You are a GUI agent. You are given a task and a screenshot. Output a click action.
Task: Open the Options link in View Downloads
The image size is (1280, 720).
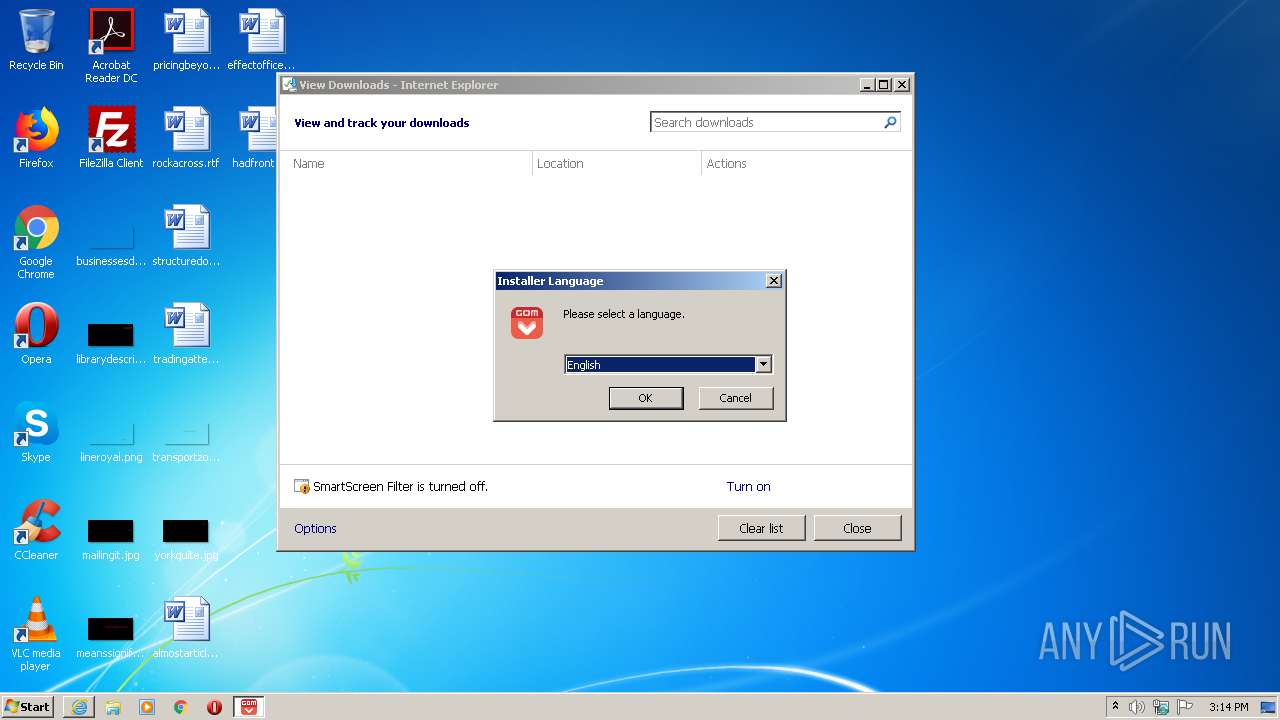coord(315,529)
